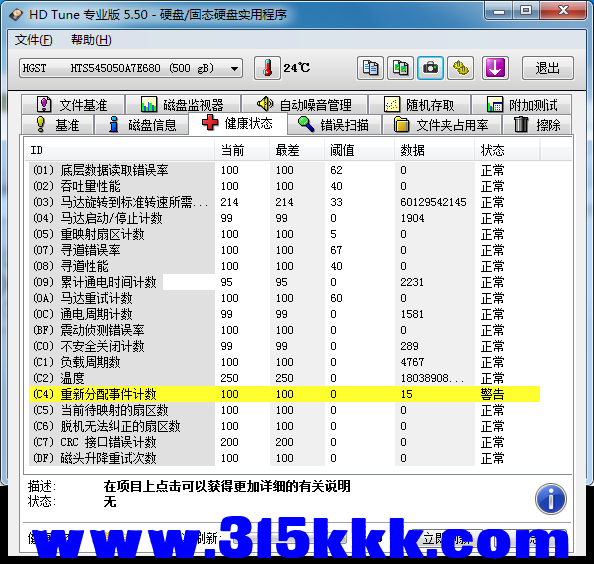Open the temperature thermometer icon
Image resolution: width=594 pixels, height=564 pixels.
pos(267,68)
